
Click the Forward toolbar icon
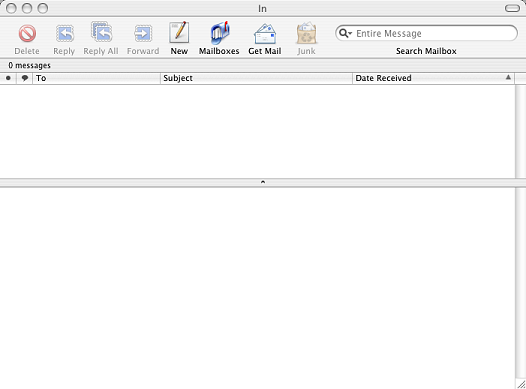tap(143, 34)
